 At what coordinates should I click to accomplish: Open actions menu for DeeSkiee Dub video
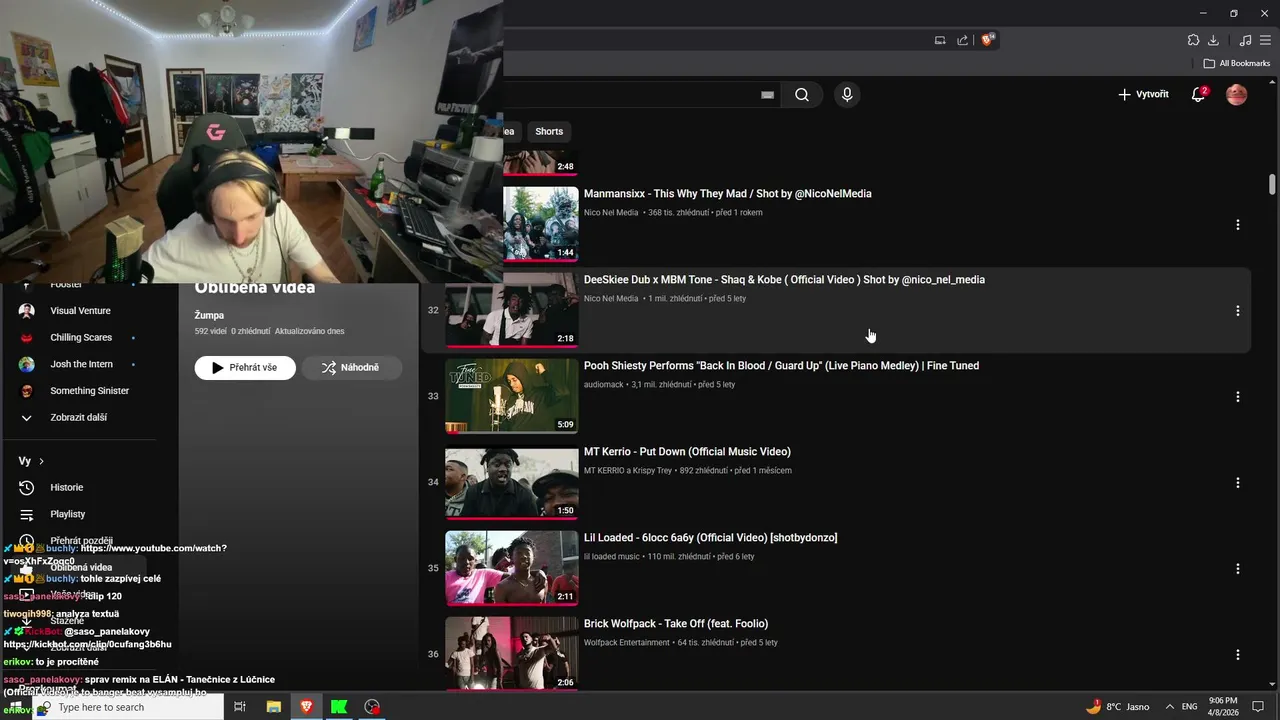[1238, 311]
